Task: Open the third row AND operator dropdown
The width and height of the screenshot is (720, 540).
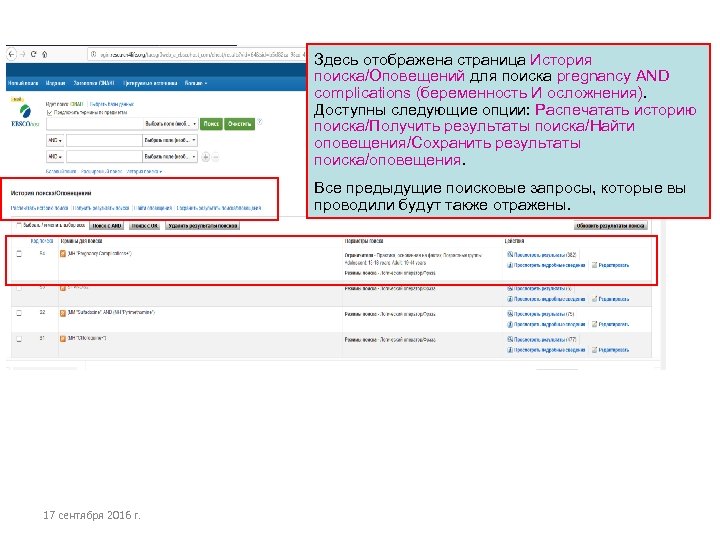Action: pos(55,157)
